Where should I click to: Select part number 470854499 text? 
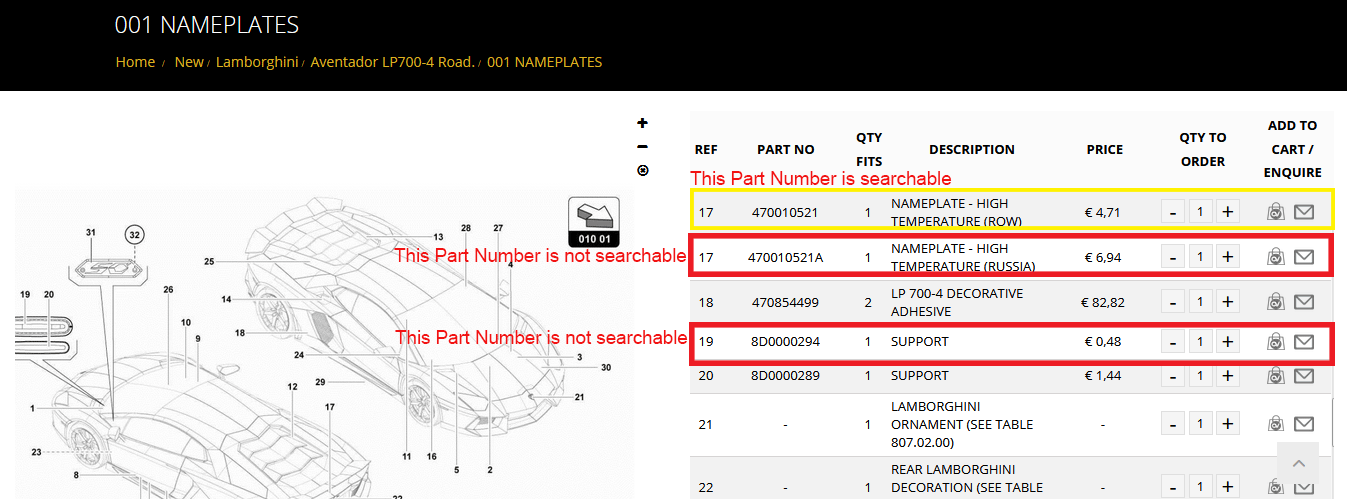(x=786, y=303)
